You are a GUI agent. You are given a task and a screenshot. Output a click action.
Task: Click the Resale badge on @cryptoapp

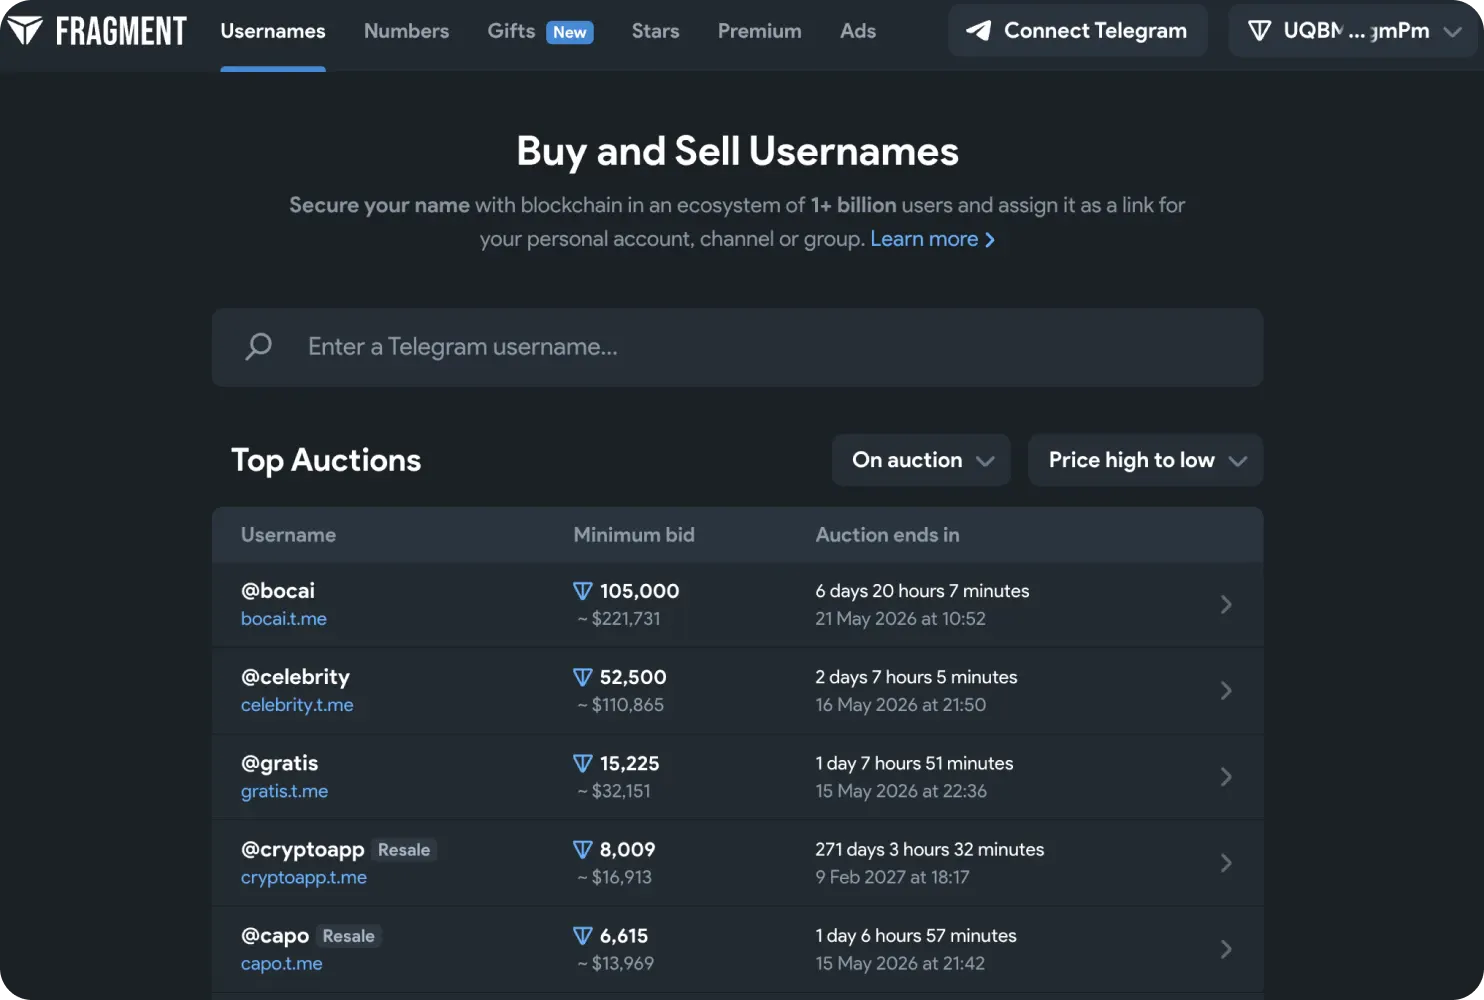click(404, 850)
